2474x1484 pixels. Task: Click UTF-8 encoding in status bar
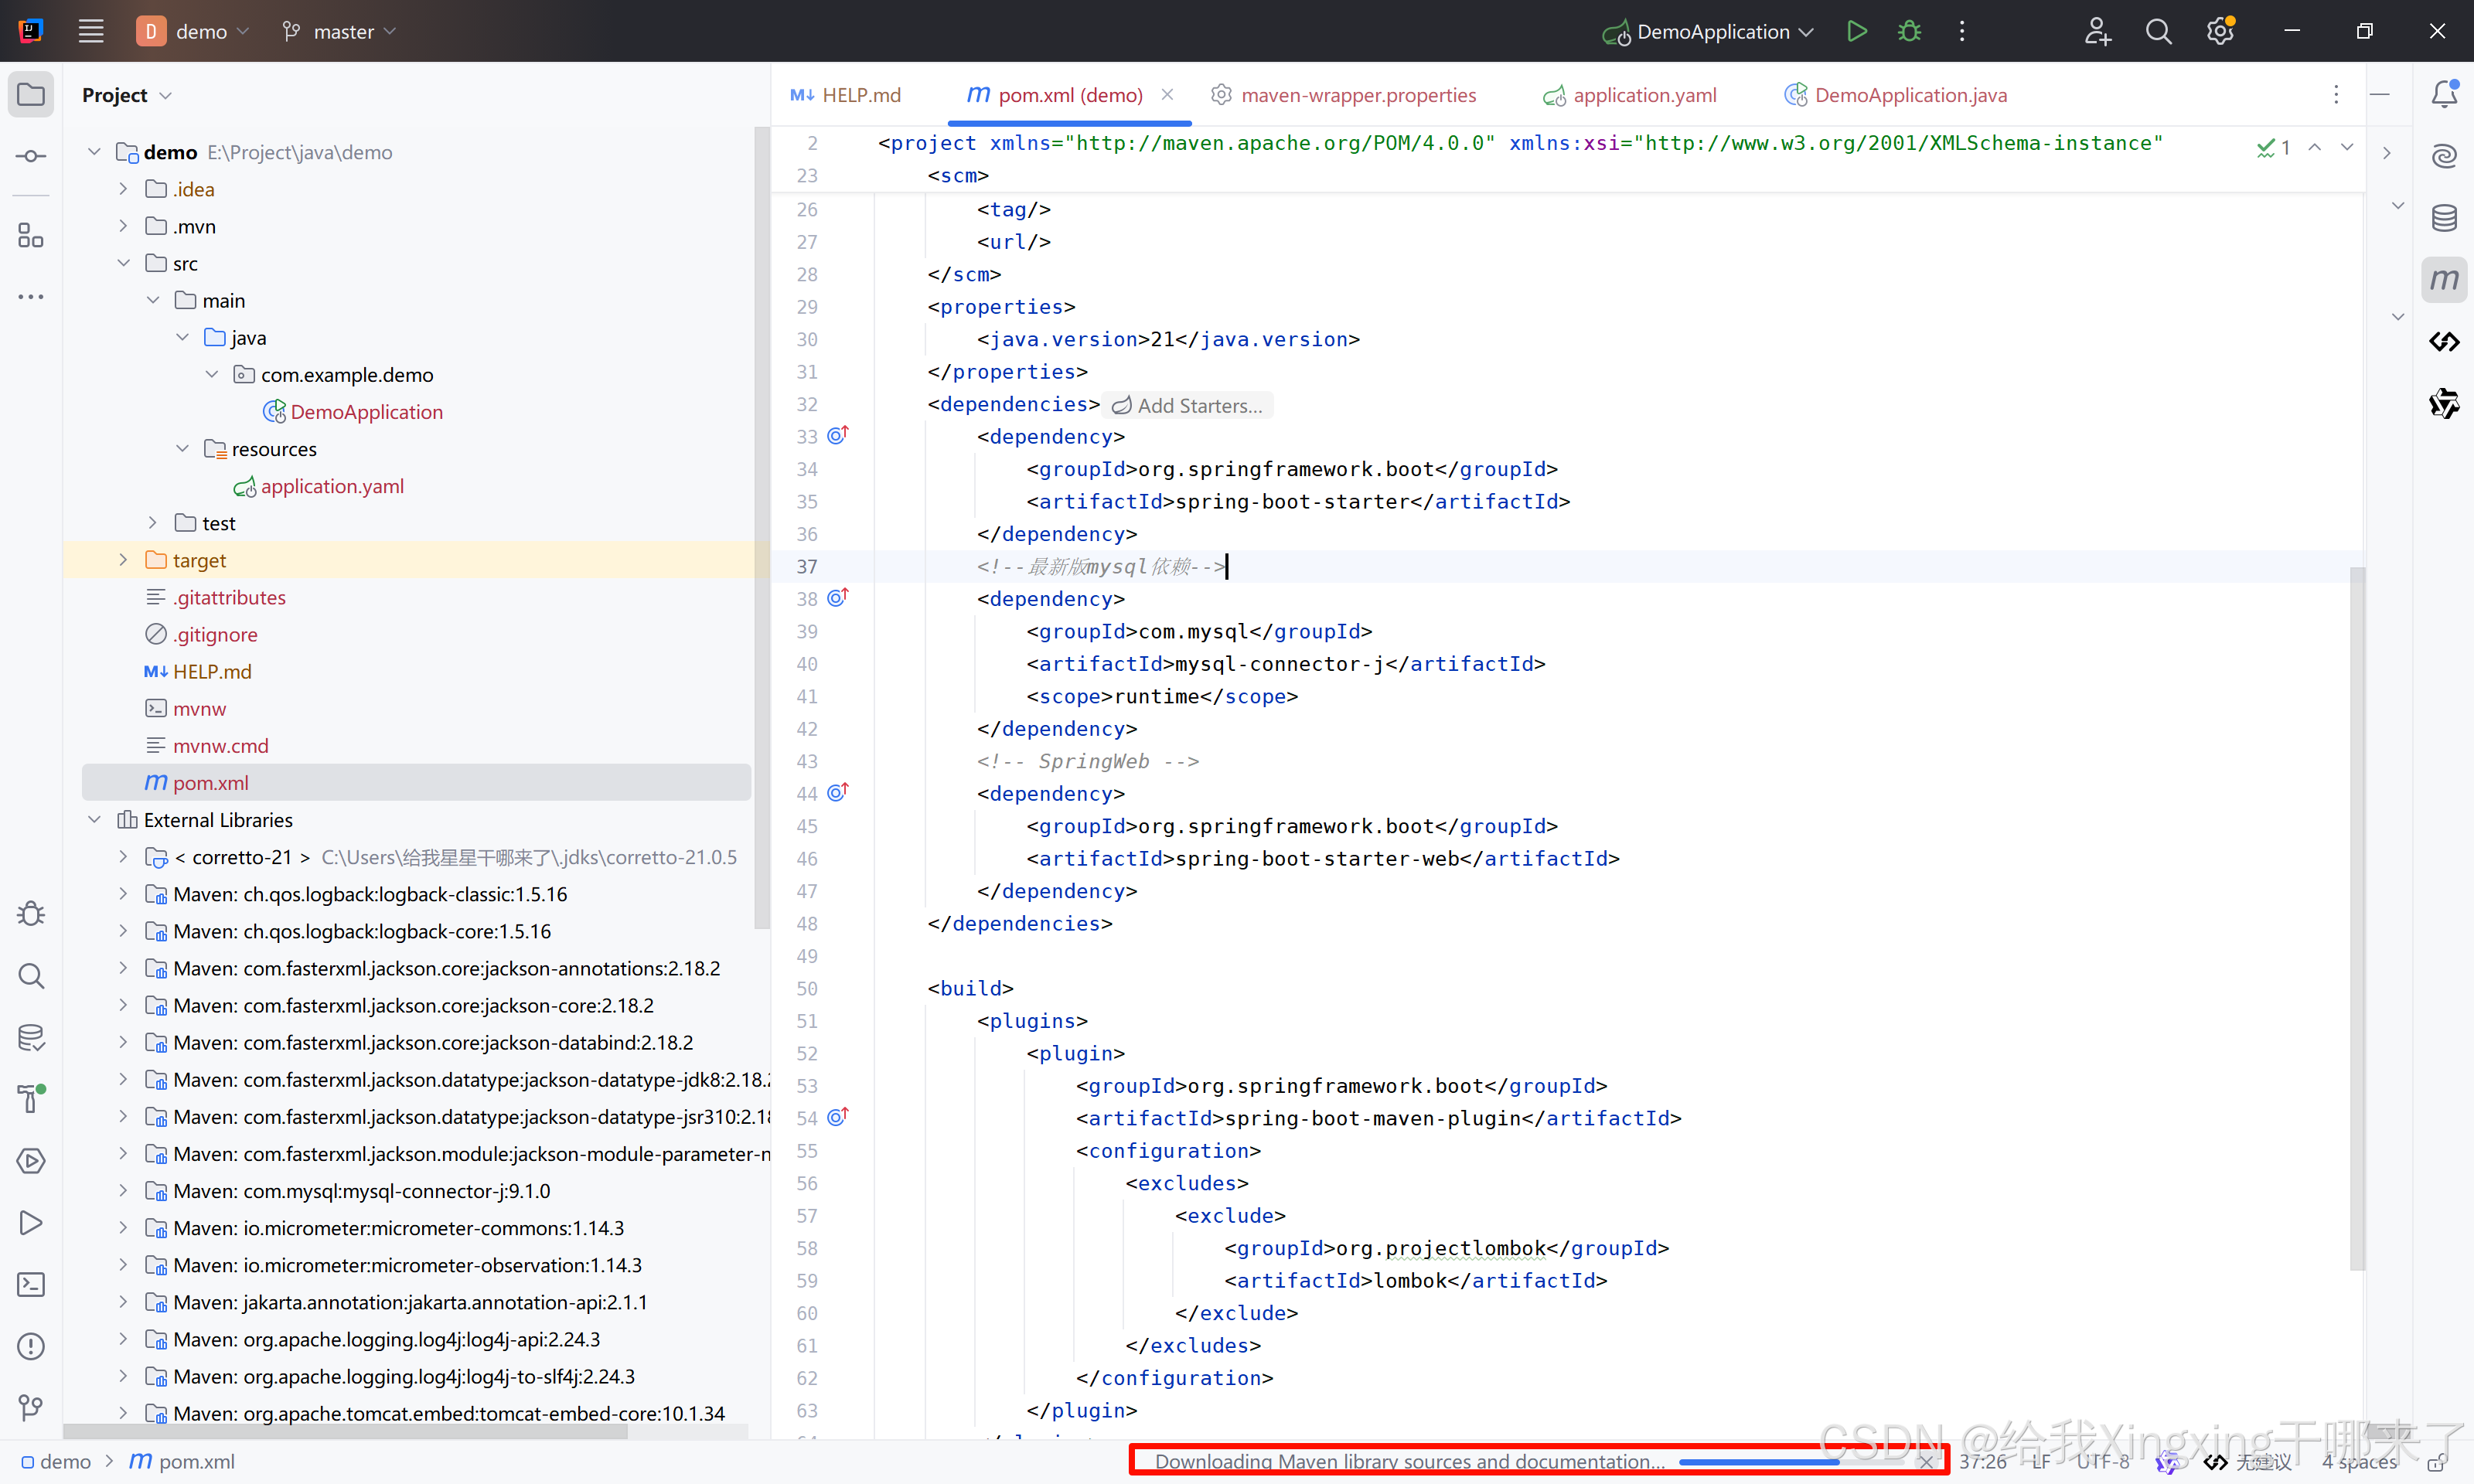point(2102,1462)
